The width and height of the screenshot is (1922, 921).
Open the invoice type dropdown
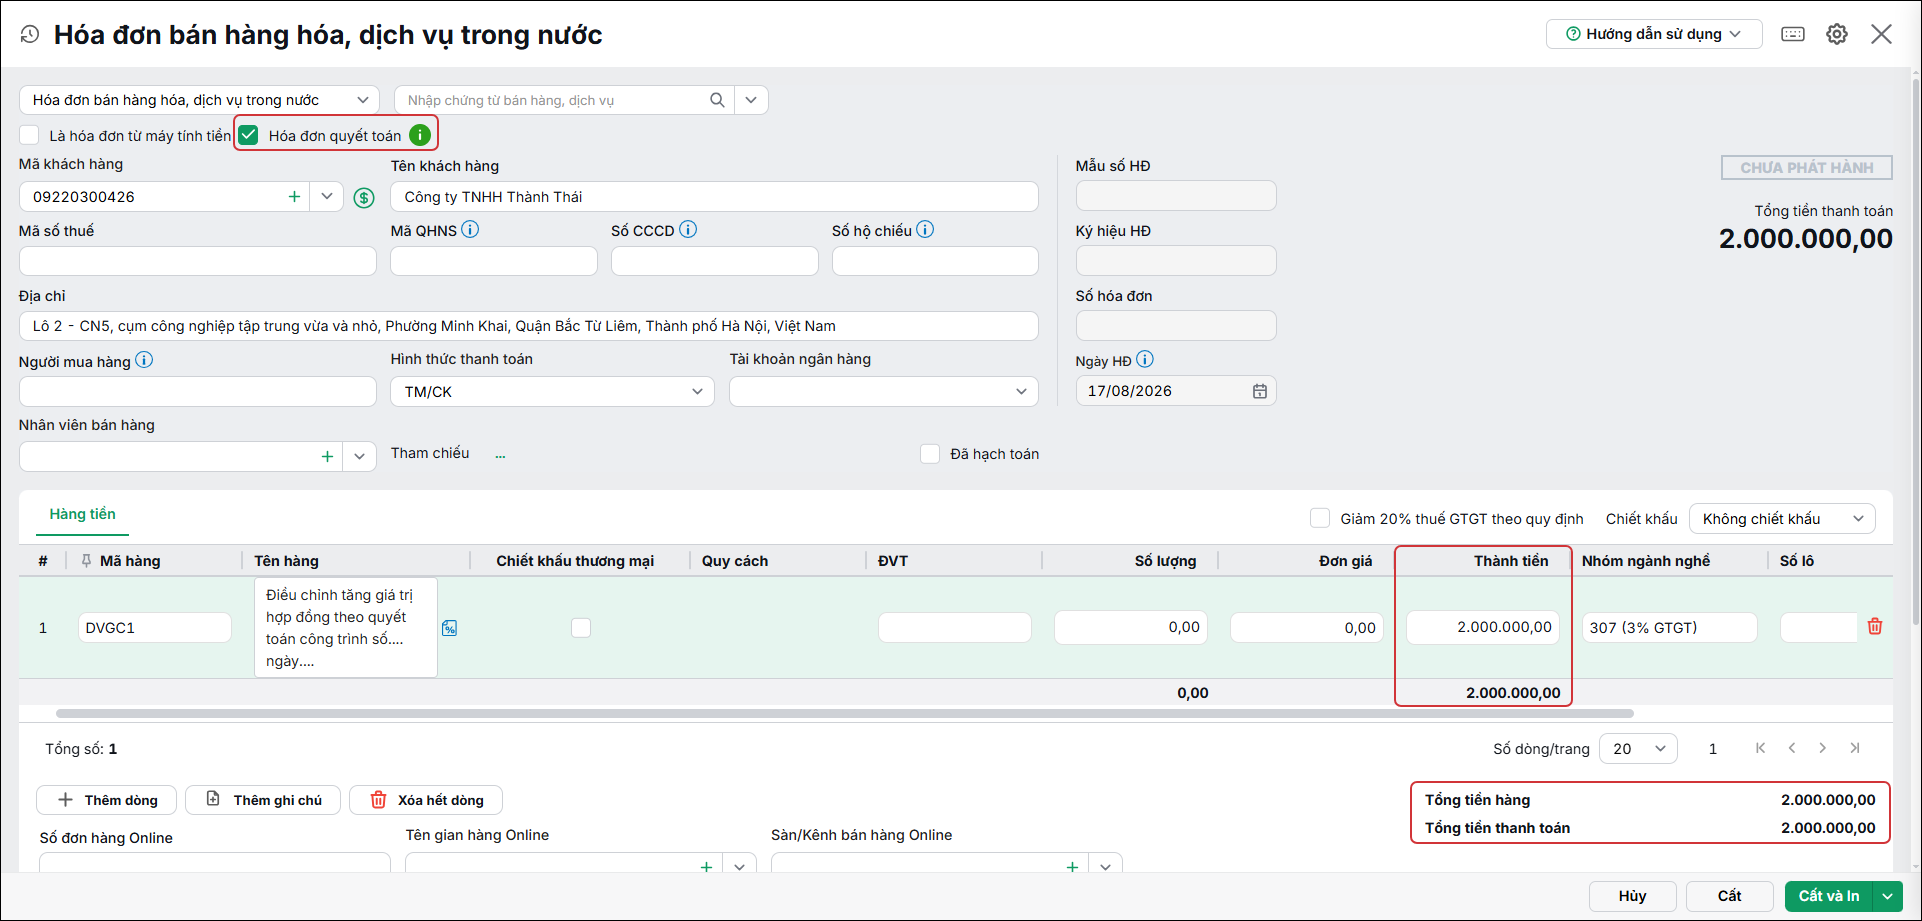tap(199, 100)
